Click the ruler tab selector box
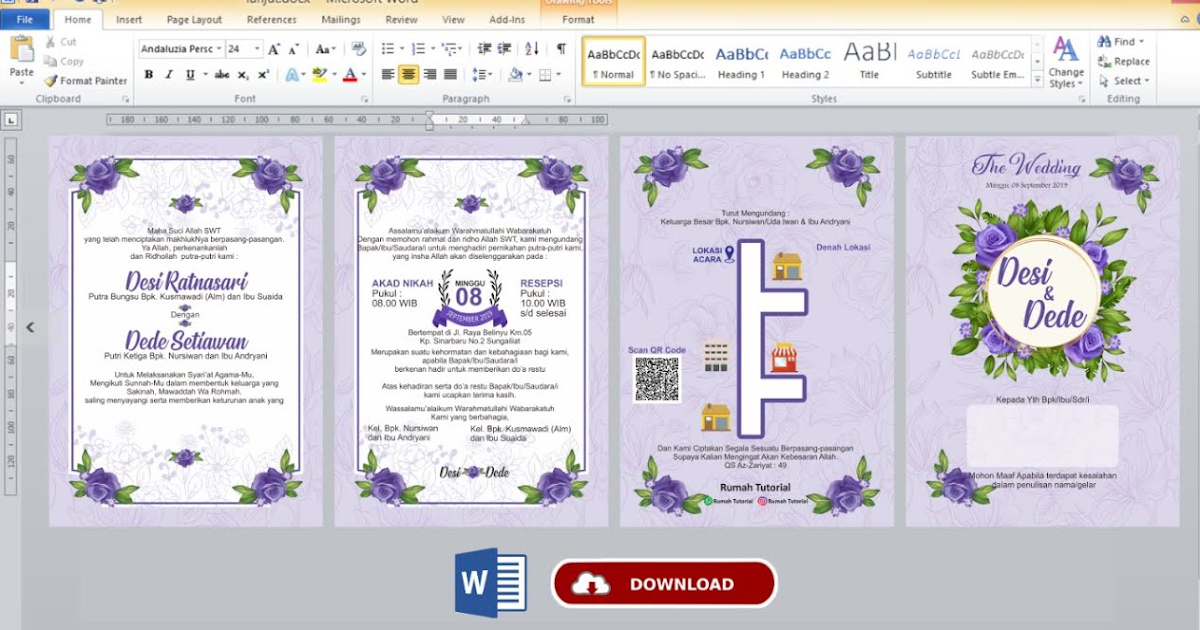Screen dimensions: 1200x630 point(11,120)
